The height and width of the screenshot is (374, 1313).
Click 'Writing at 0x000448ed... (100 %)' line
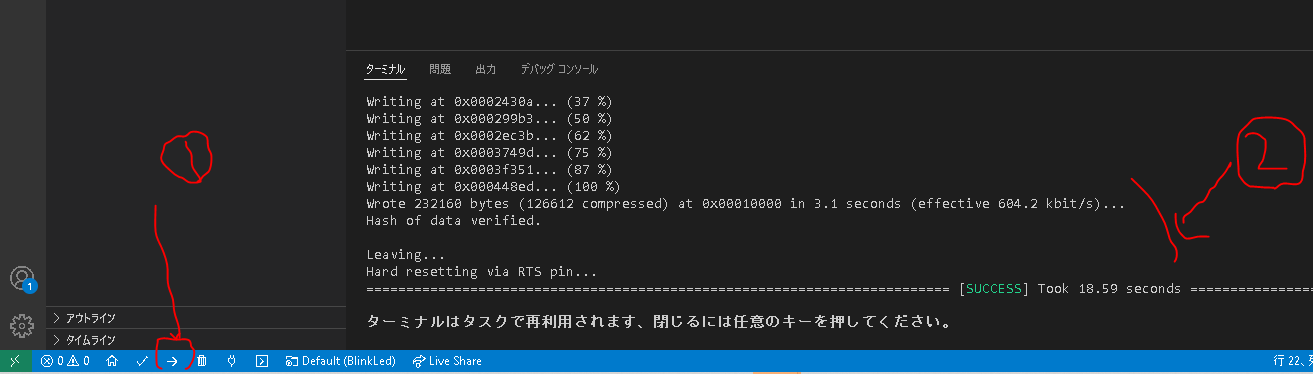pos(493,187)
